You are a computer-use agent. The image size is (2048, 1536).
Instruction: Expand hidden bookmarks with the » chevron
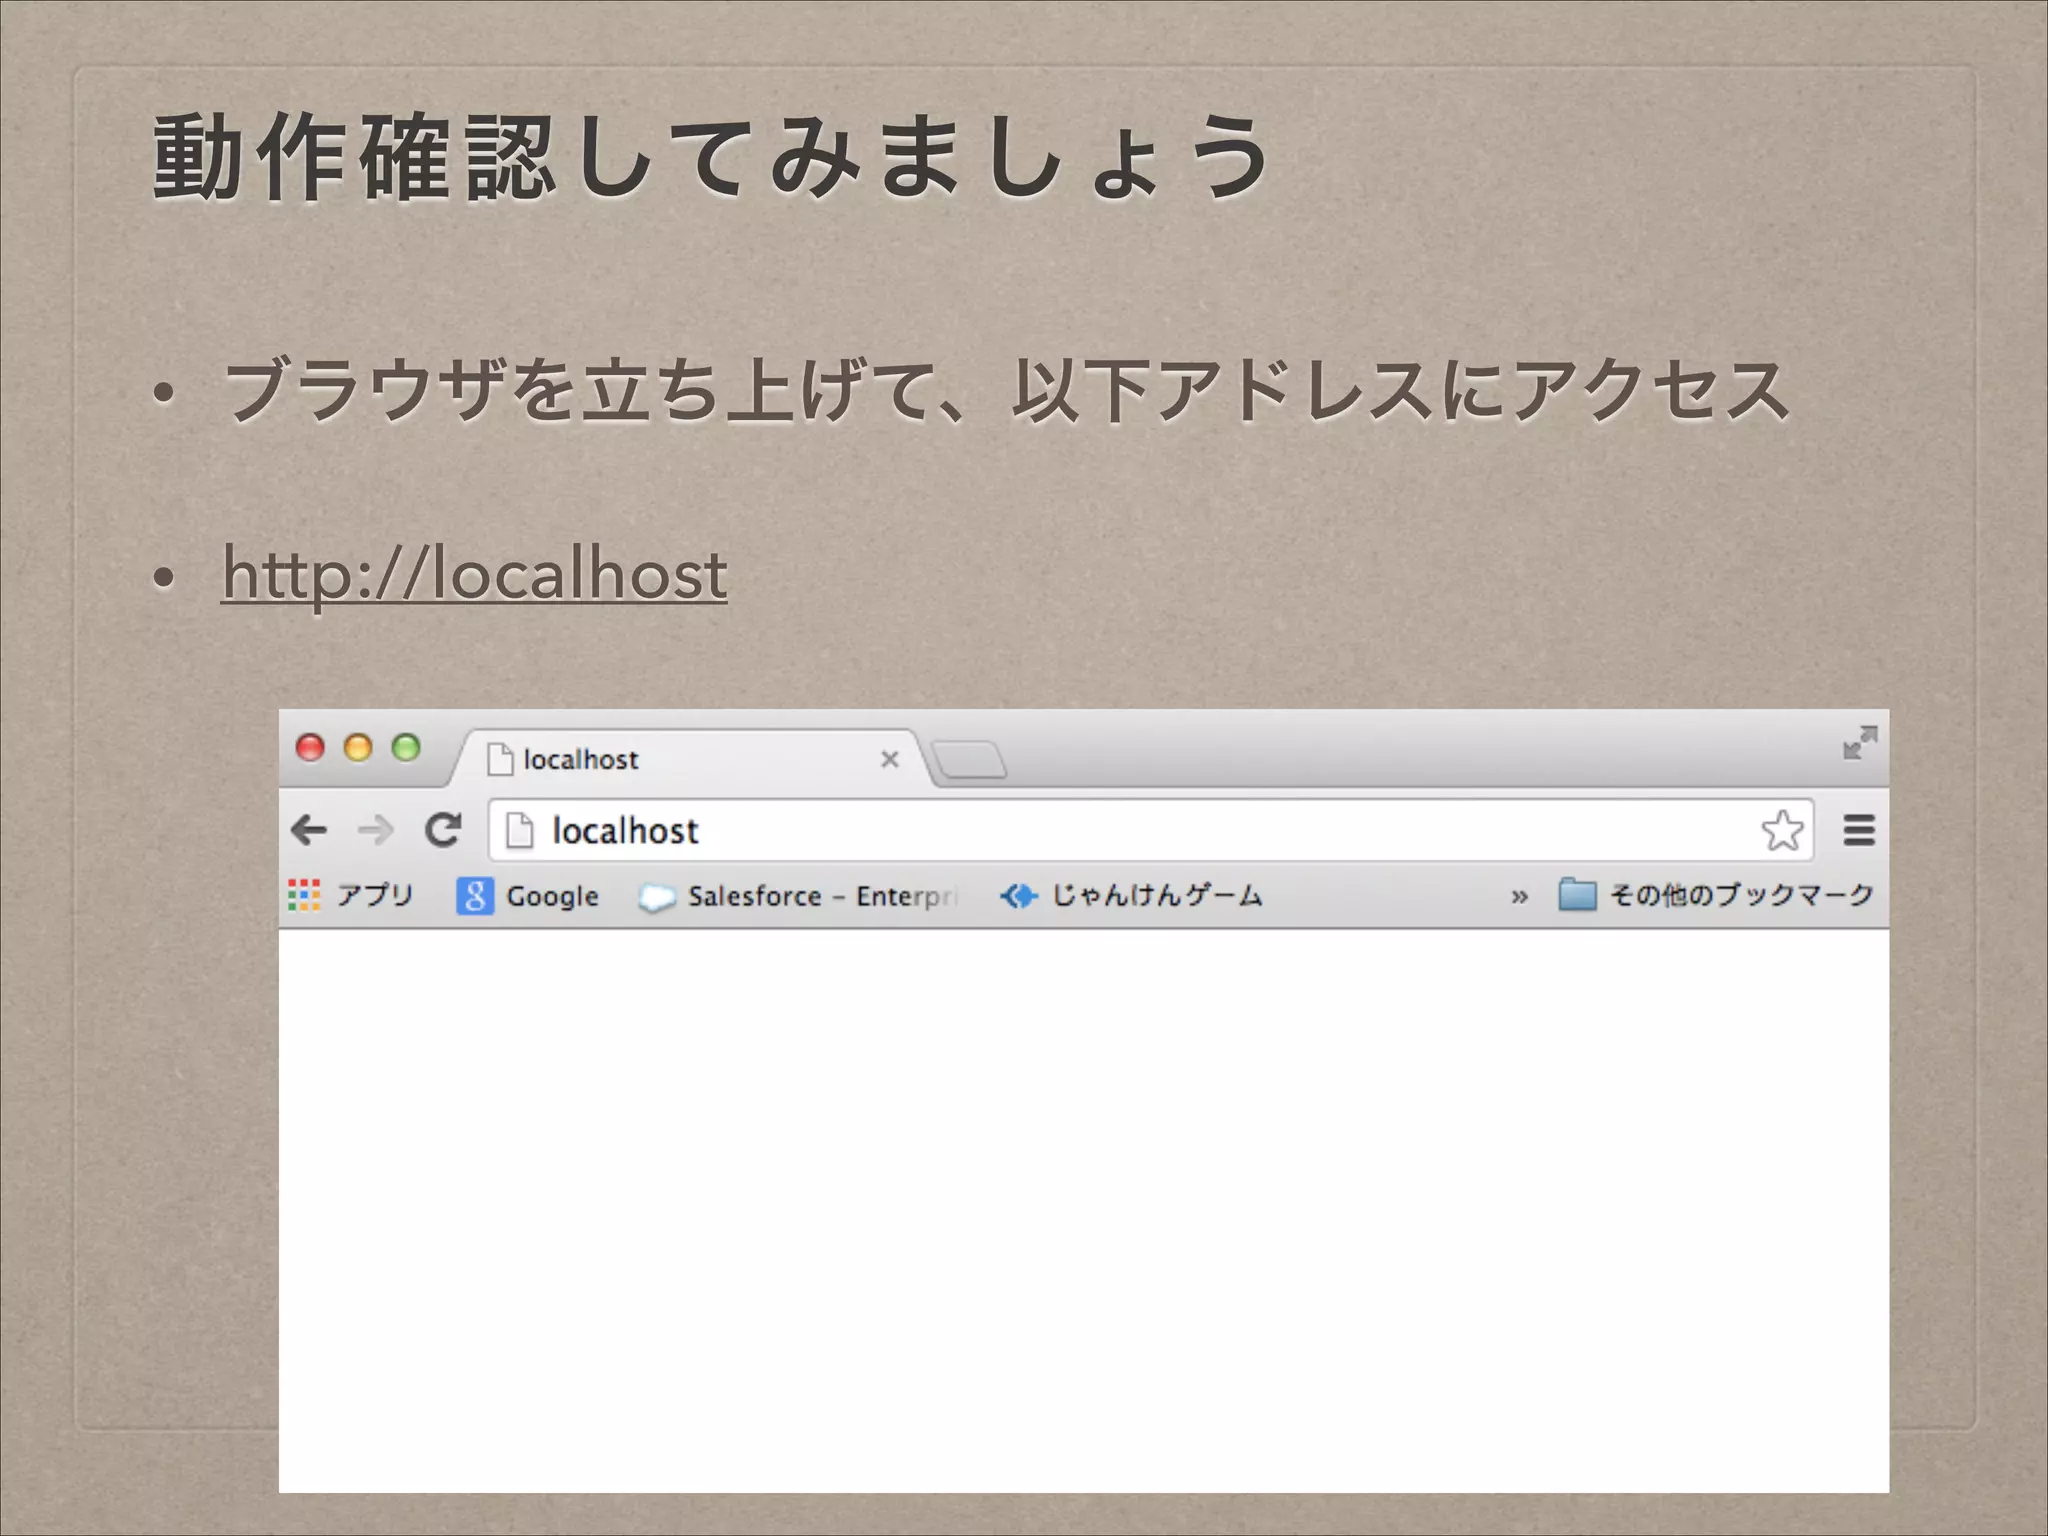(x=1519, y=896)
